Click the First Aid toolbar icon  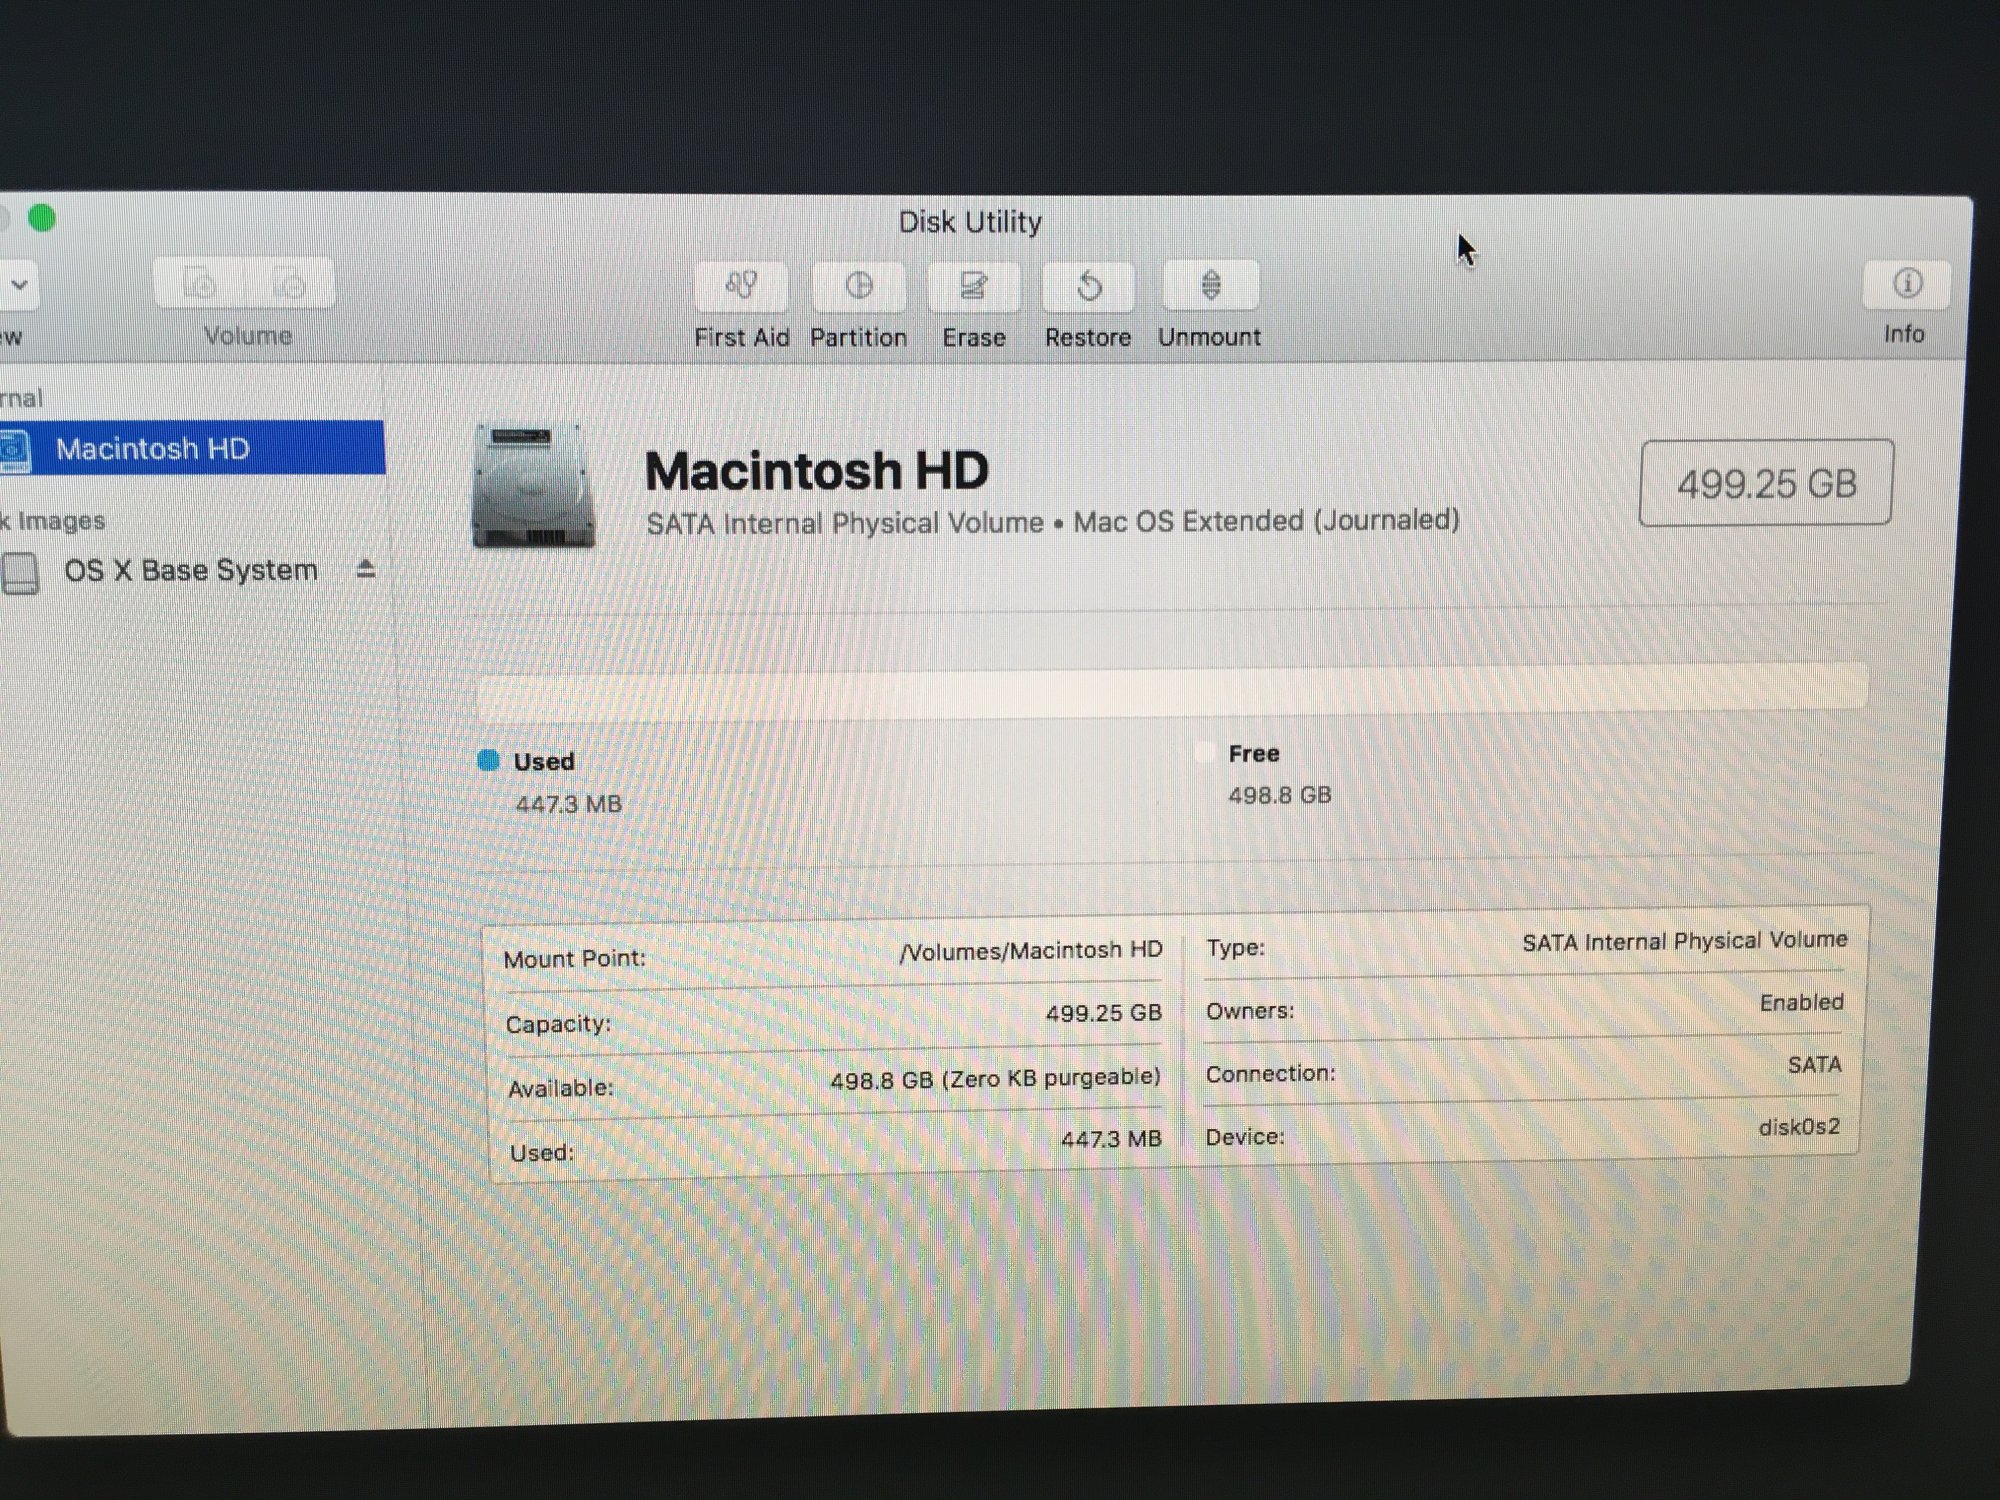pos(741,287)
